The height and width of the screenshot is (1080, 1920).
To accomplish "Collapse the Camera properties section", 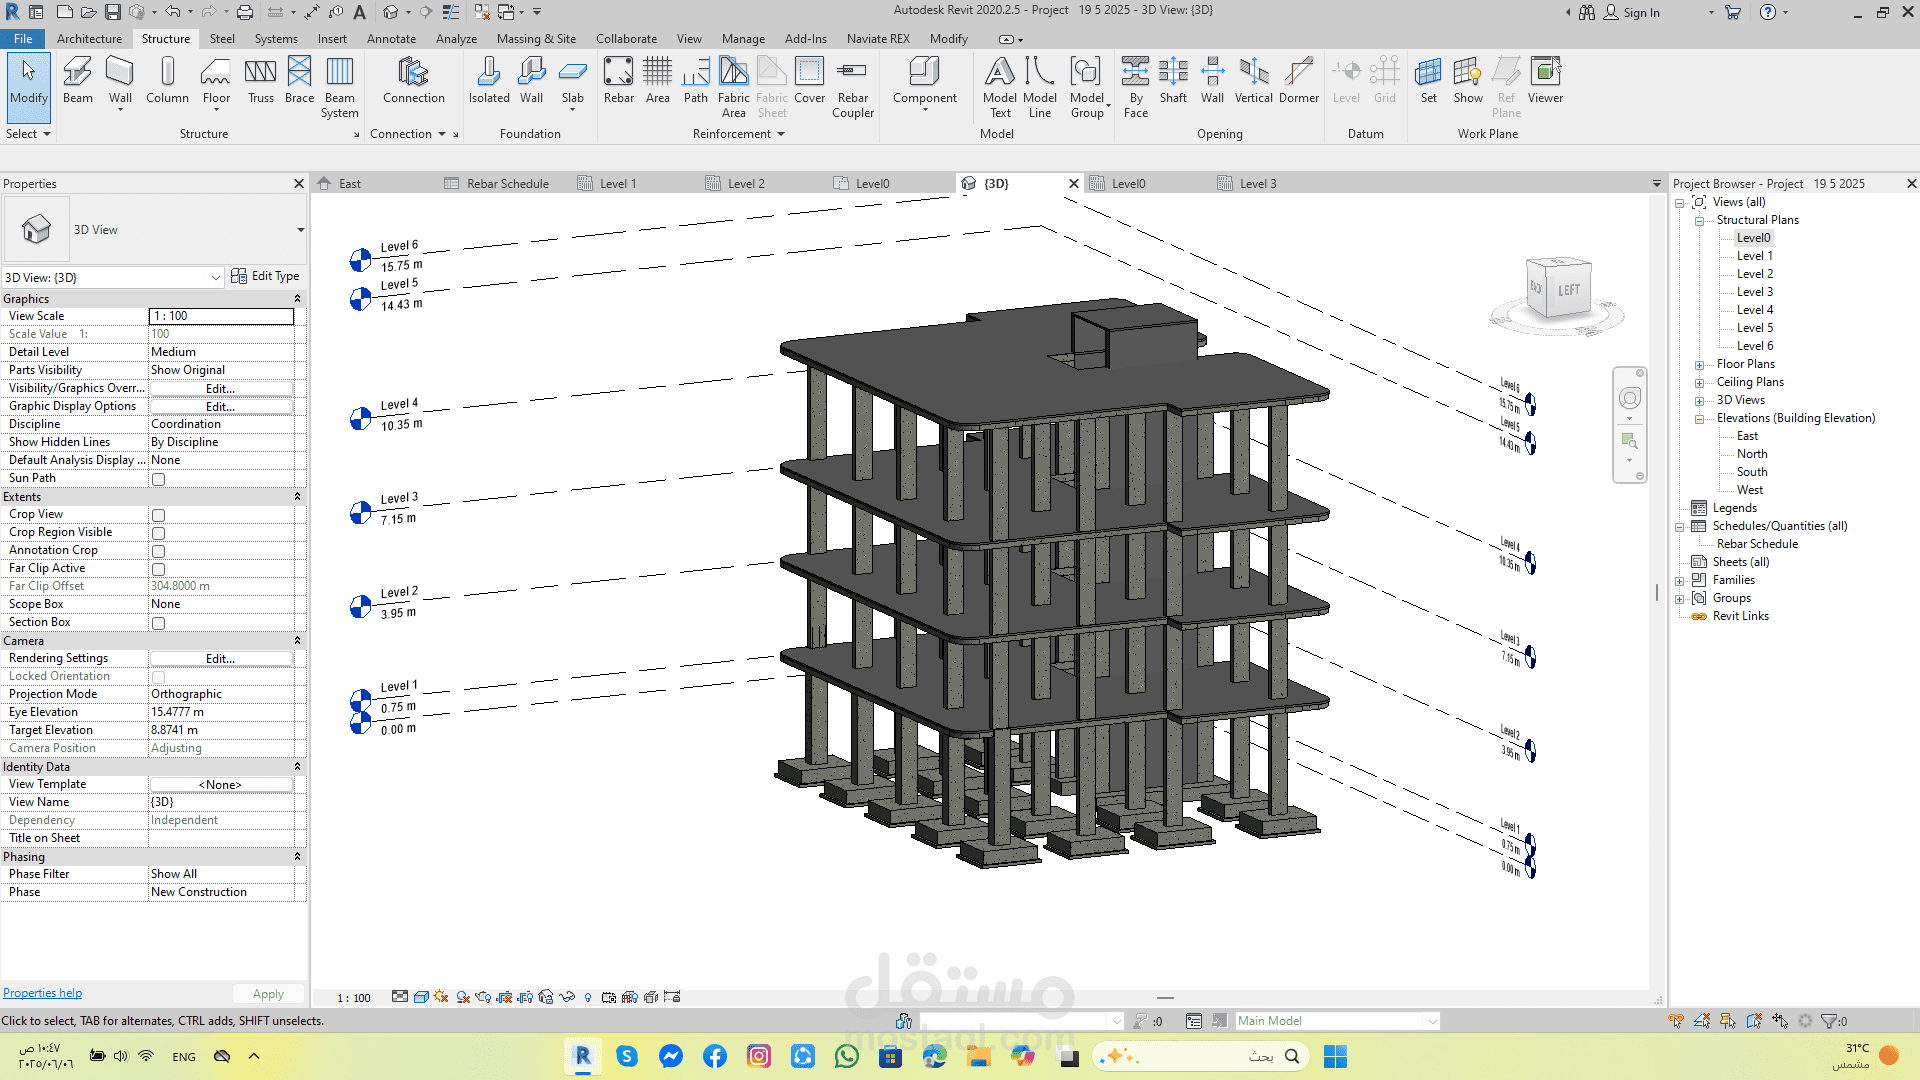I will pyautogui.click(x=297, y=641).
